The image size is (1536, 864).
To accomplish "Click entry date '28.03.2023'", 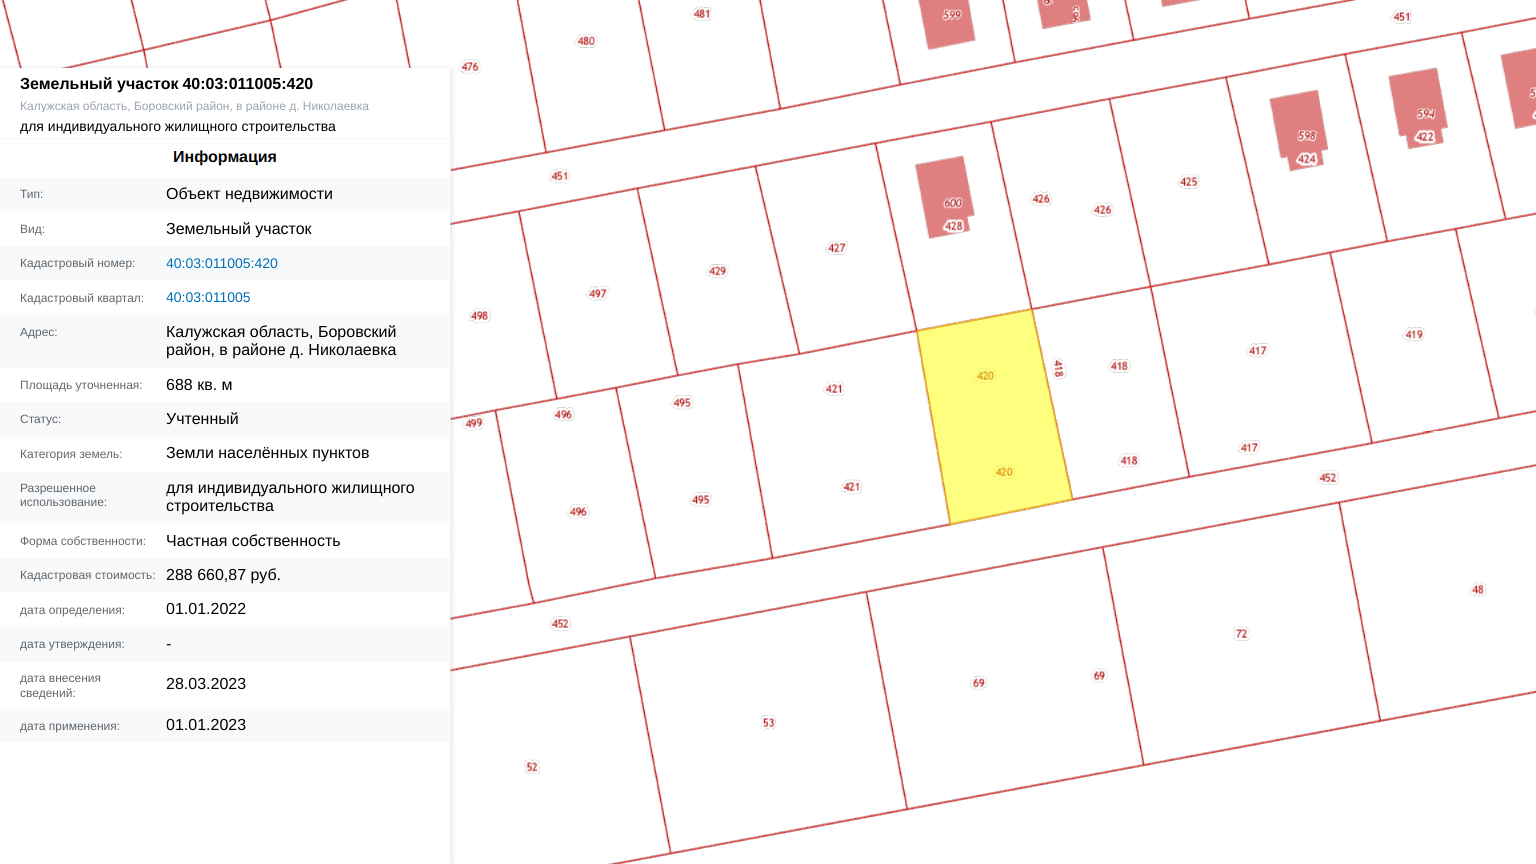I will [x=206, y=684].
